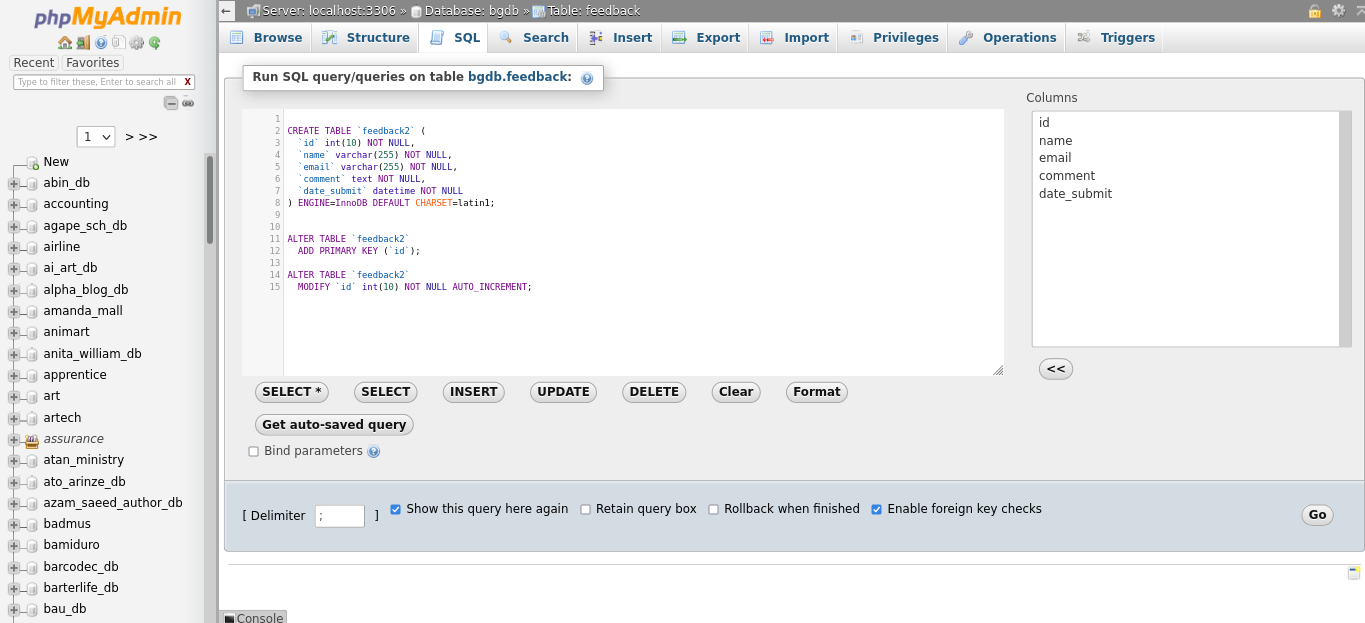Viewport: 1365px width, 623px height.
Task: Tick the Retain query box checkbox
Action: point(586,510)
